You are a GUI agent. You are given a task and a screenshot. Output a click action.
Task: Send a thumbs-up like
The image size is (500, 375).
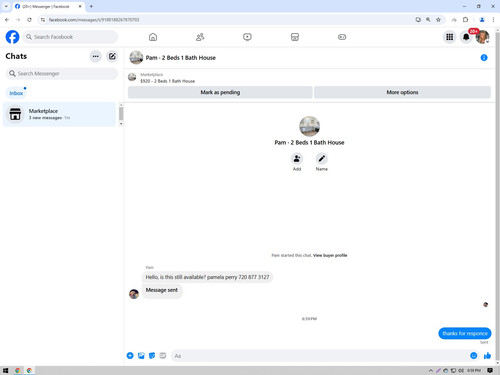(487, 356)
